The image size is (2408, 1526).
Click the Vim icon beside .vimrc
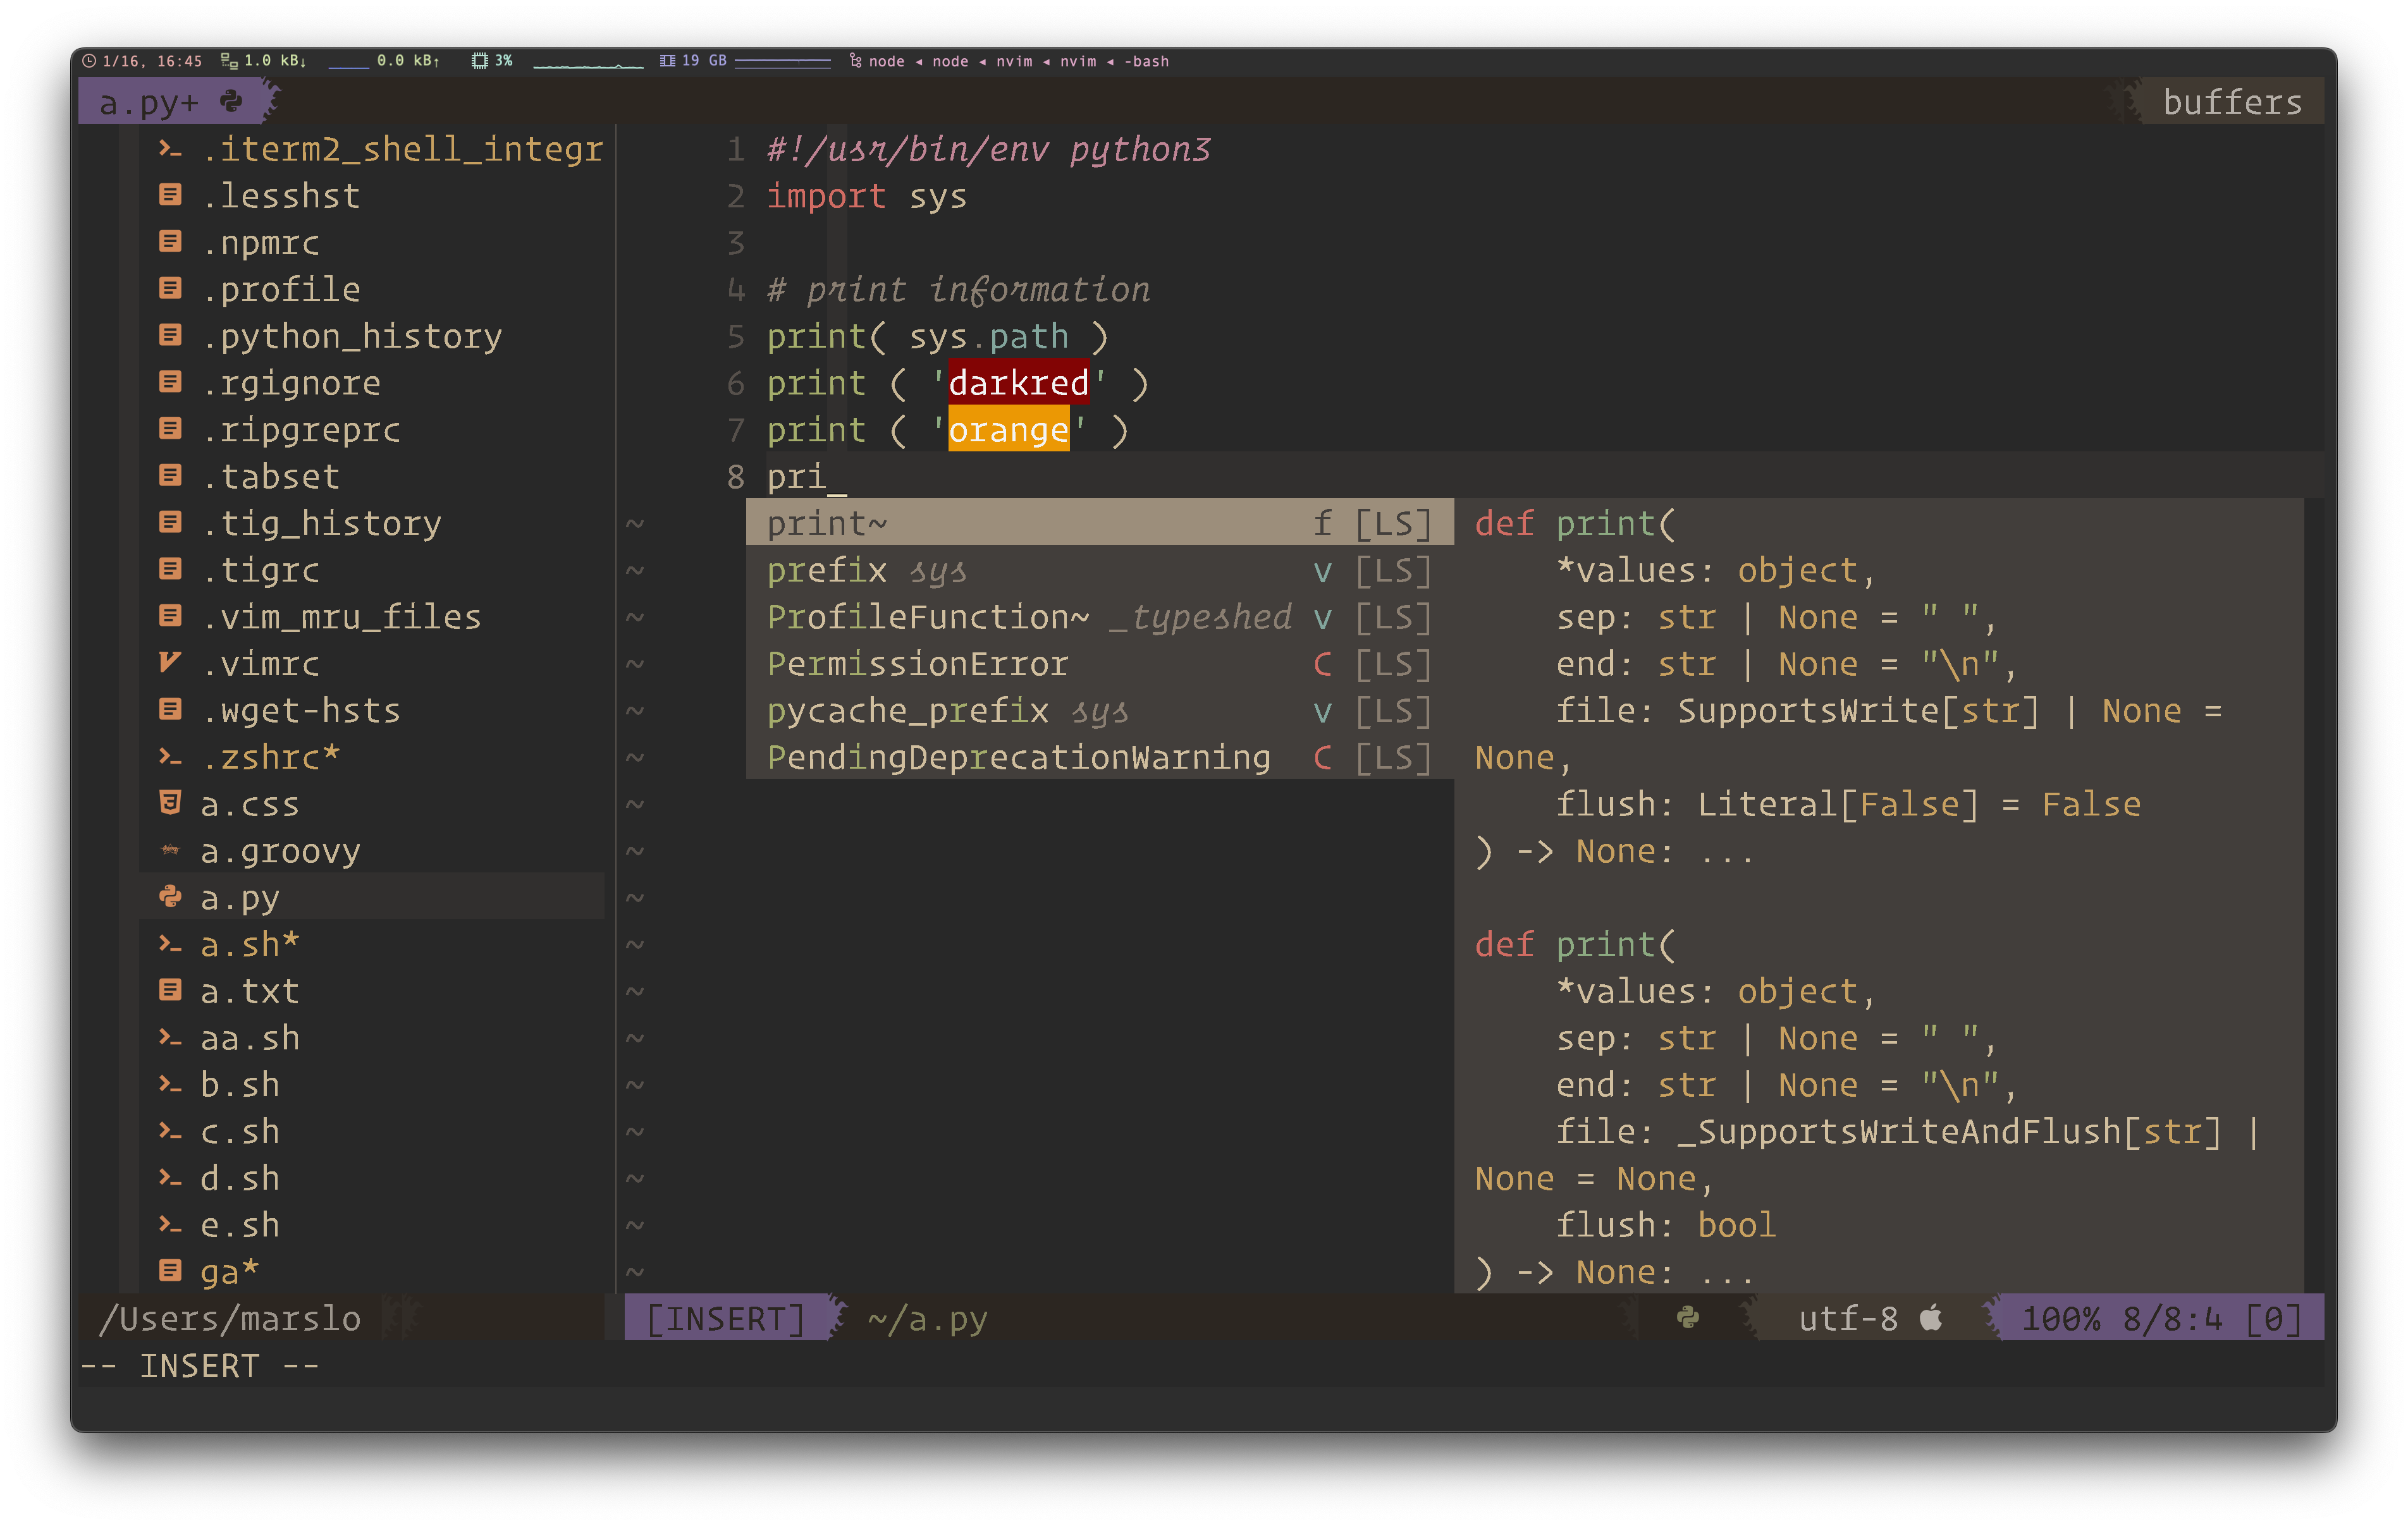pos(170,662)
